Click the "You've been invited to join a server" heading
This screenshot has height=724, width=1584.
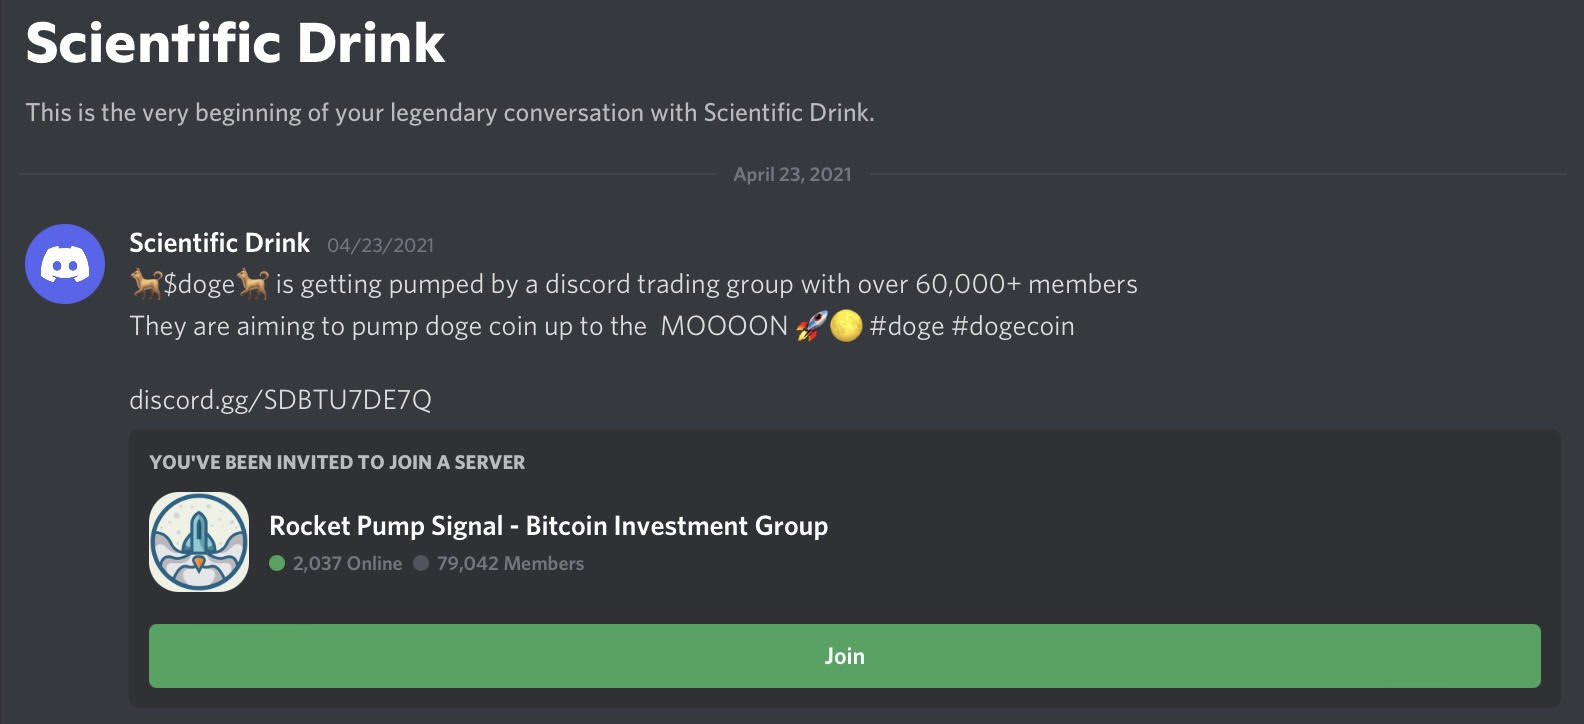[337, 462]
